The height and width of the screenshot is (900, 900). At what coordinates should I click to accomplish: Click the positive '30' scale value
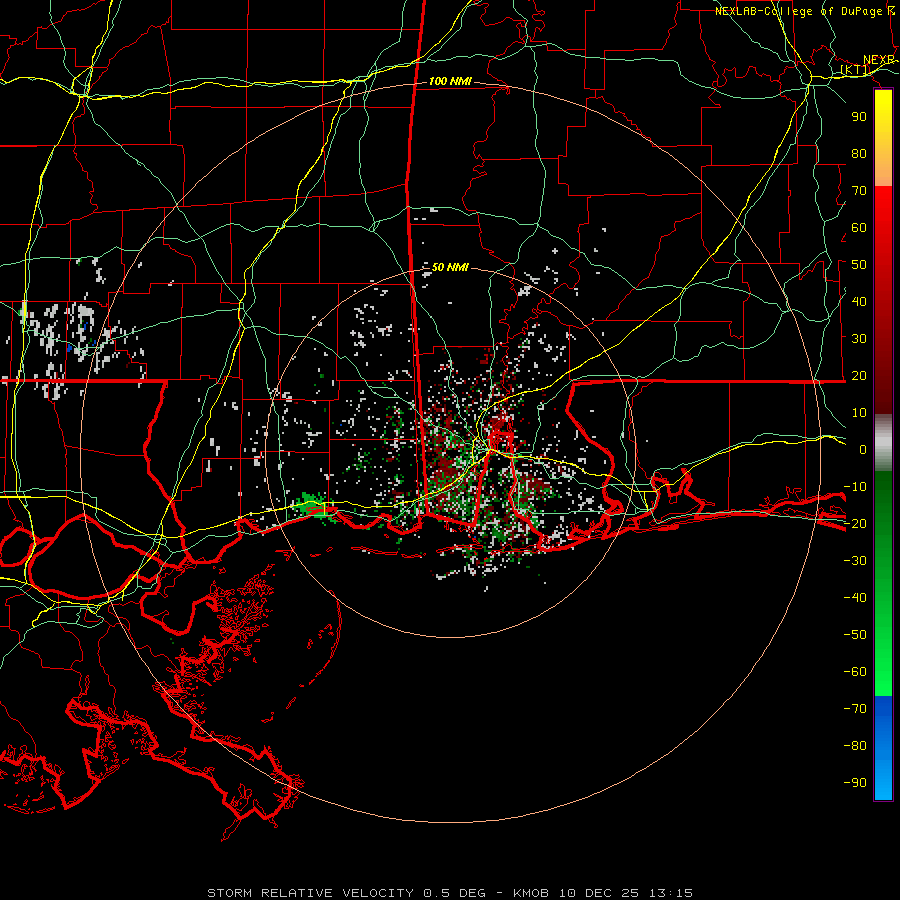point(859,339)
